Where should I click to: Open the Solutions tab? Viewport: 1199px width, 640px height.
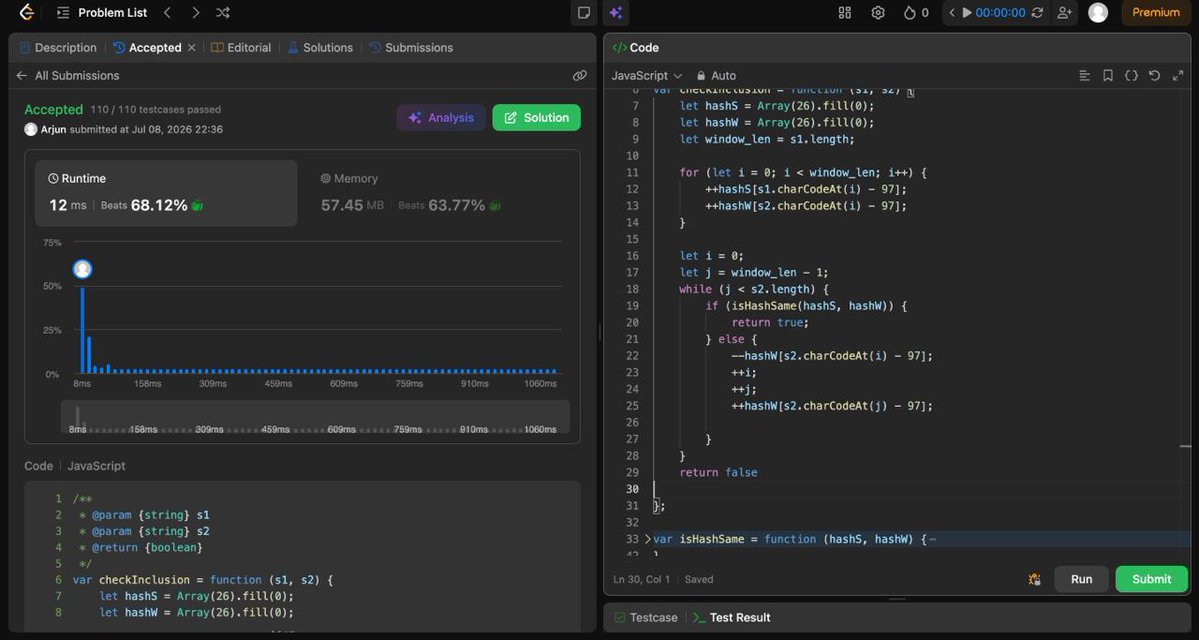(320, 47)
